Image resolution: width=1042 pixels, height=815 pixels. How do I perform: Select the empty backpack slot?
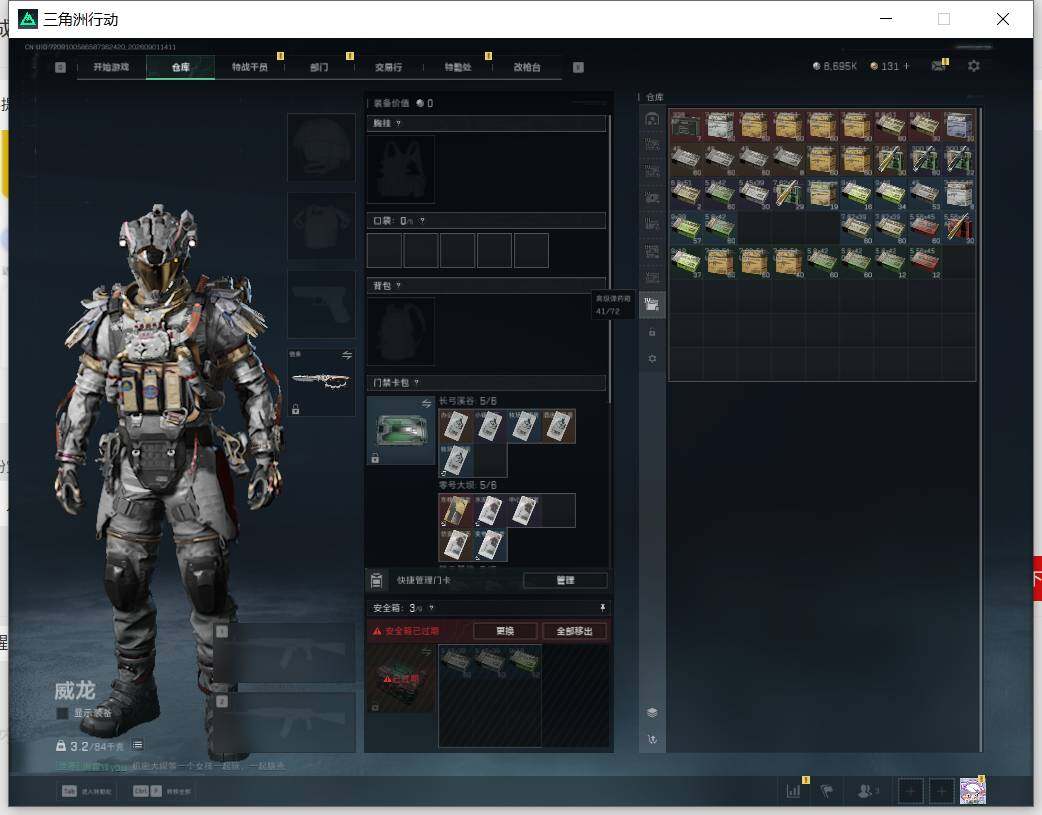[x=401, y=331]
